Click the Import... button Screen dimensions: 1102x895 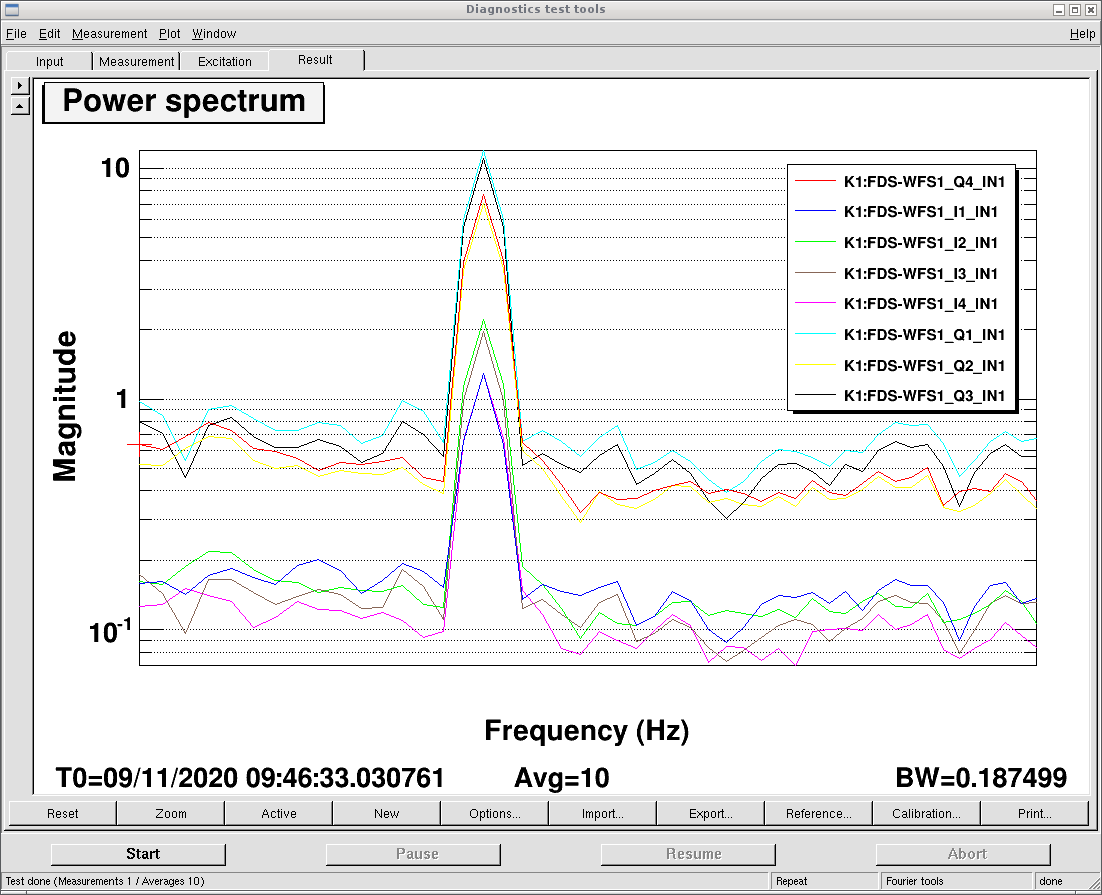point(603,813)
